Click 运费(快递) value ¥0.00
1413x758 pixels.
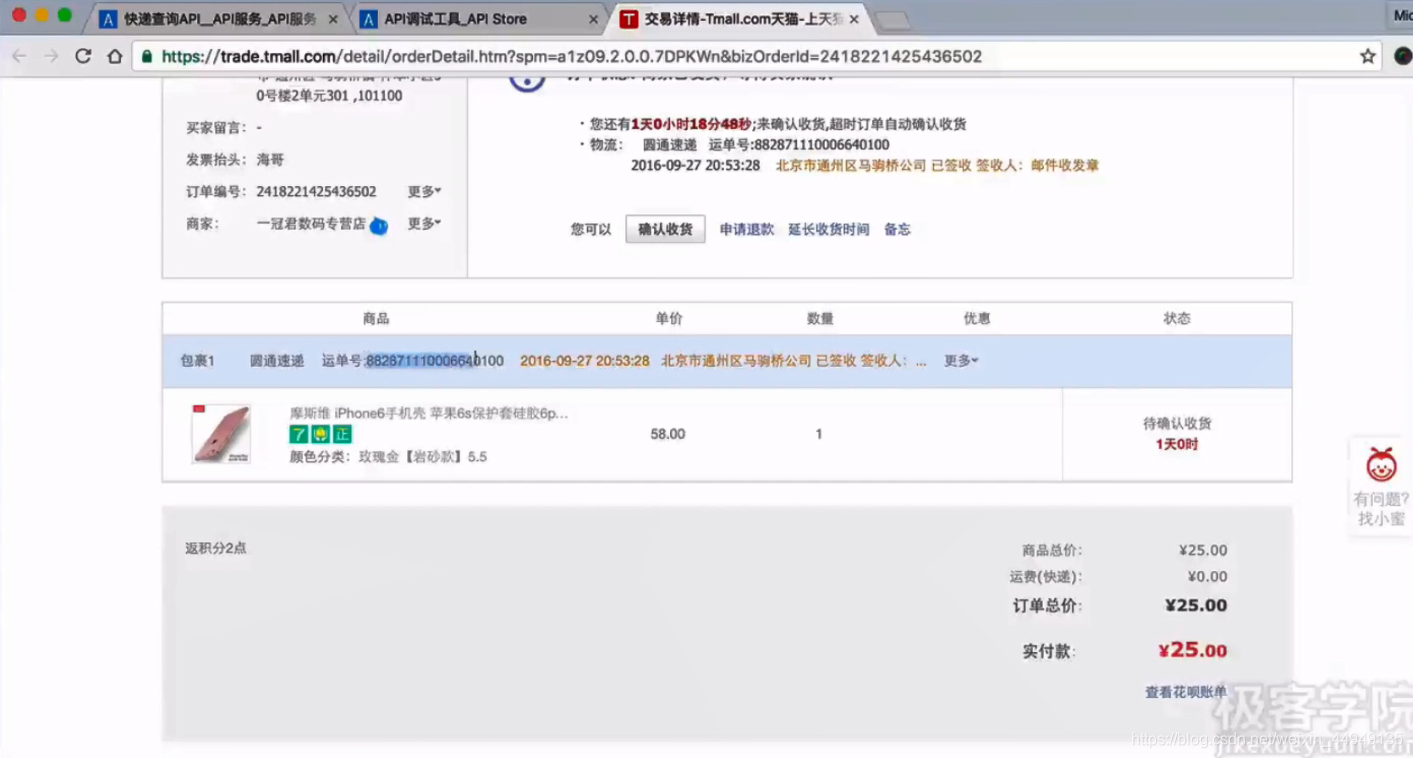(x=1207, y=577)
